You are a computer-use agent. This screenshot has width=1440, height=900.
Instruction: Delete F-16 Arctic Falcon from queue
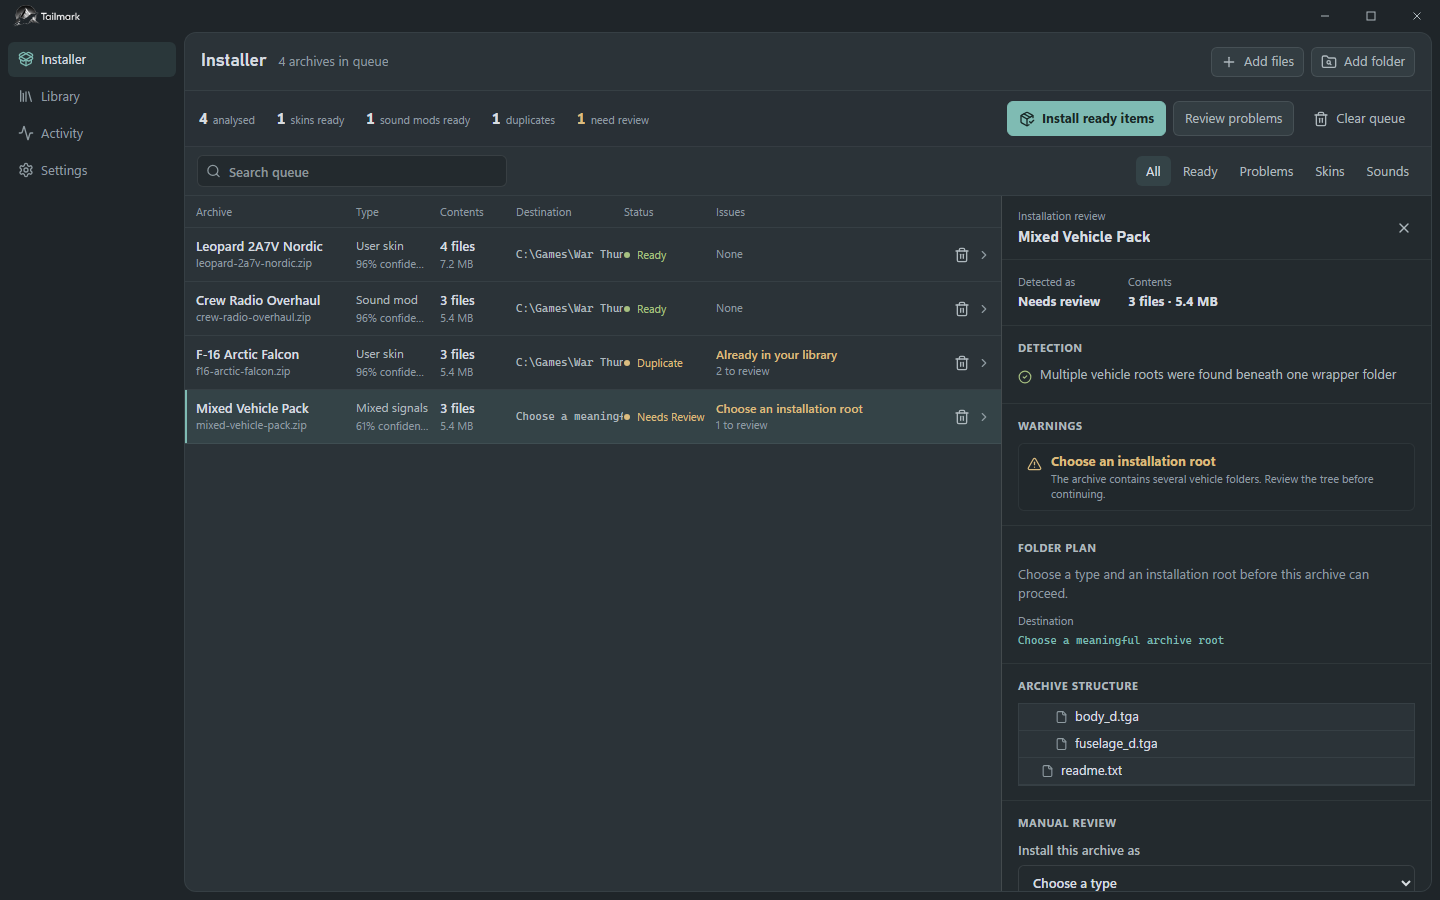(962, 363)
